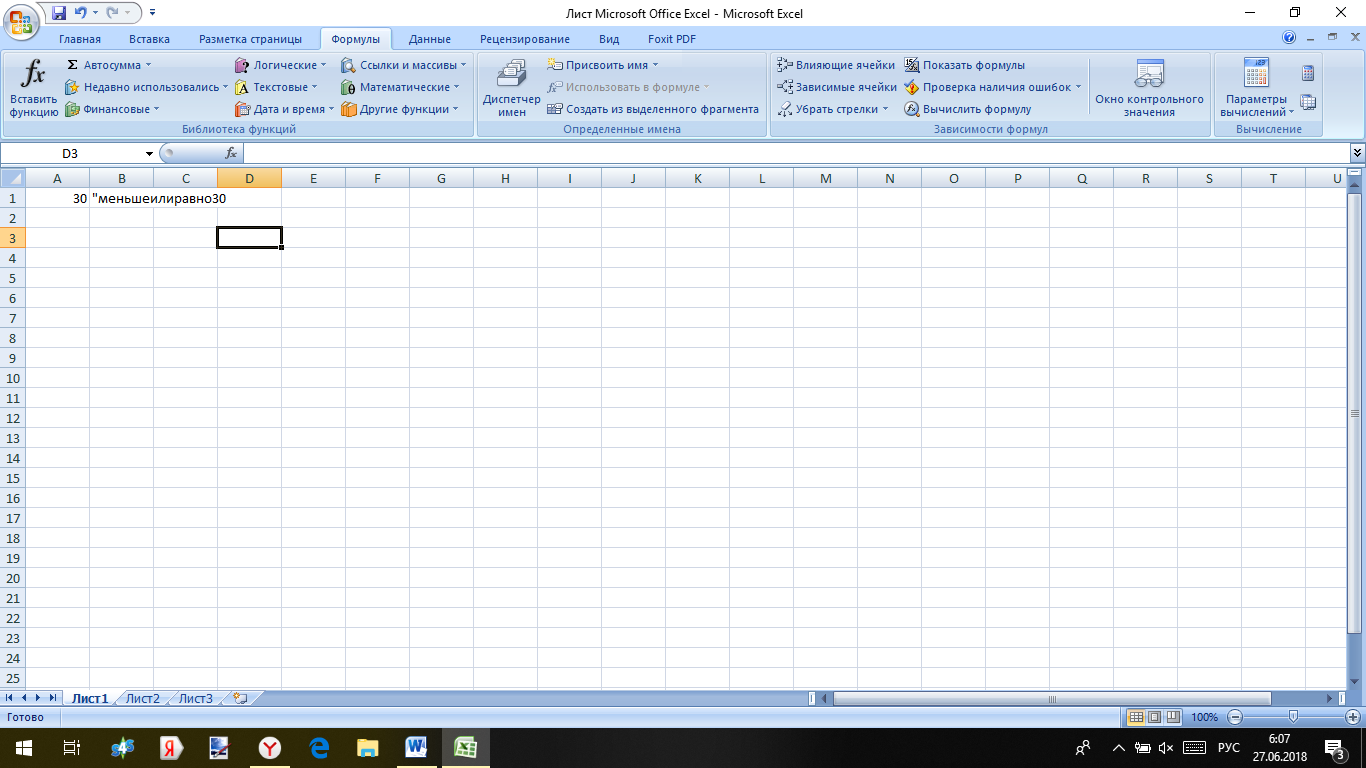Click Evaluate Formula (Вычислить формулу)
The height and width of the screenshot is (768, 1366).
(x=967, y=109)
